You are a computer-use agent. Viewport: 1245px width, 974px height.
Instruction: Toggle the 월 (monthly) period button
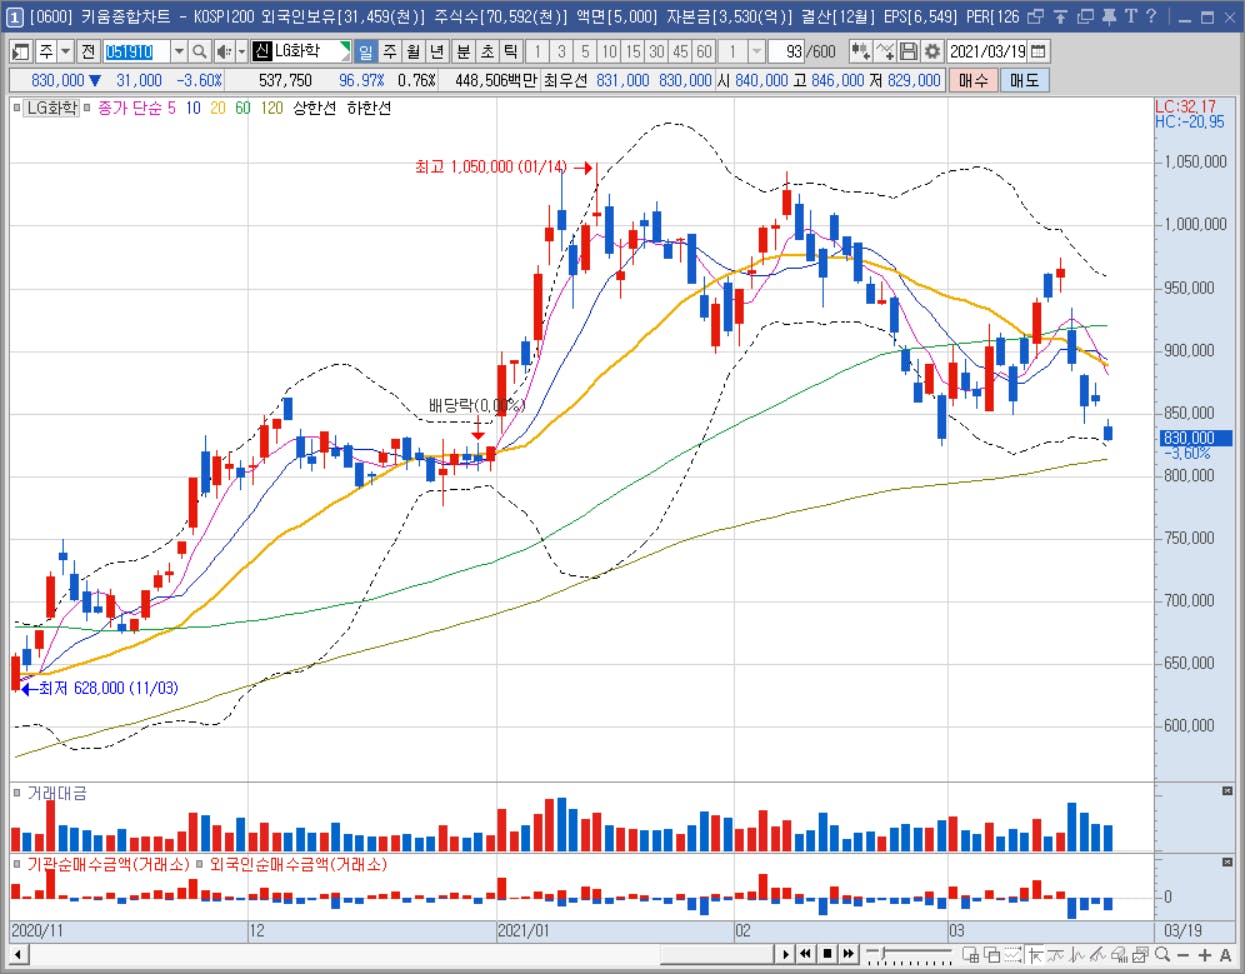(413, 51)
